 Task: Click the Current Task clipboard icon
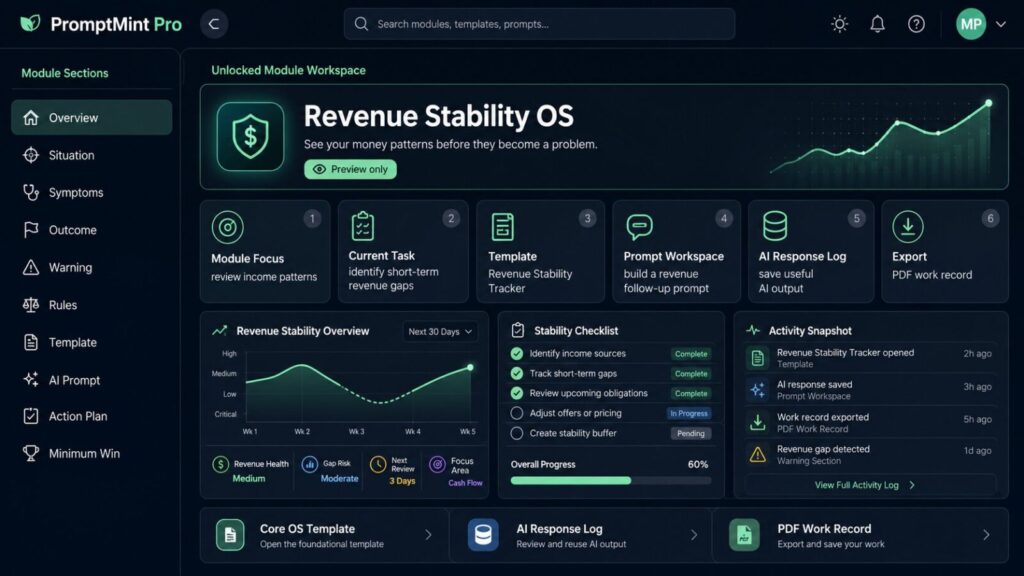[362, 226]
